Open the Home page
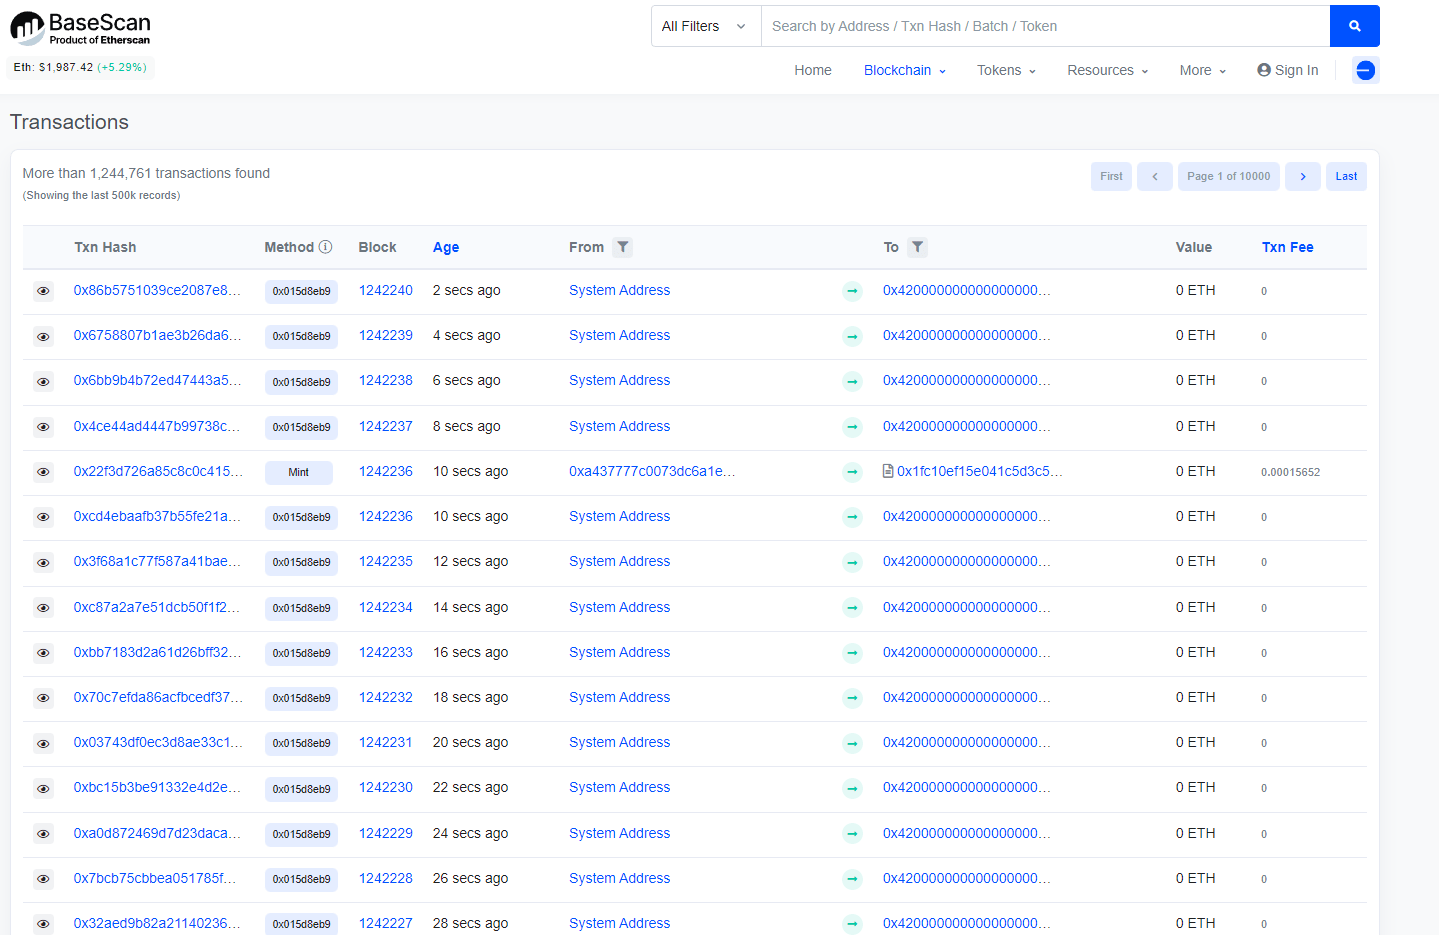Viewport: 1439px width, 935px height. 813,70
